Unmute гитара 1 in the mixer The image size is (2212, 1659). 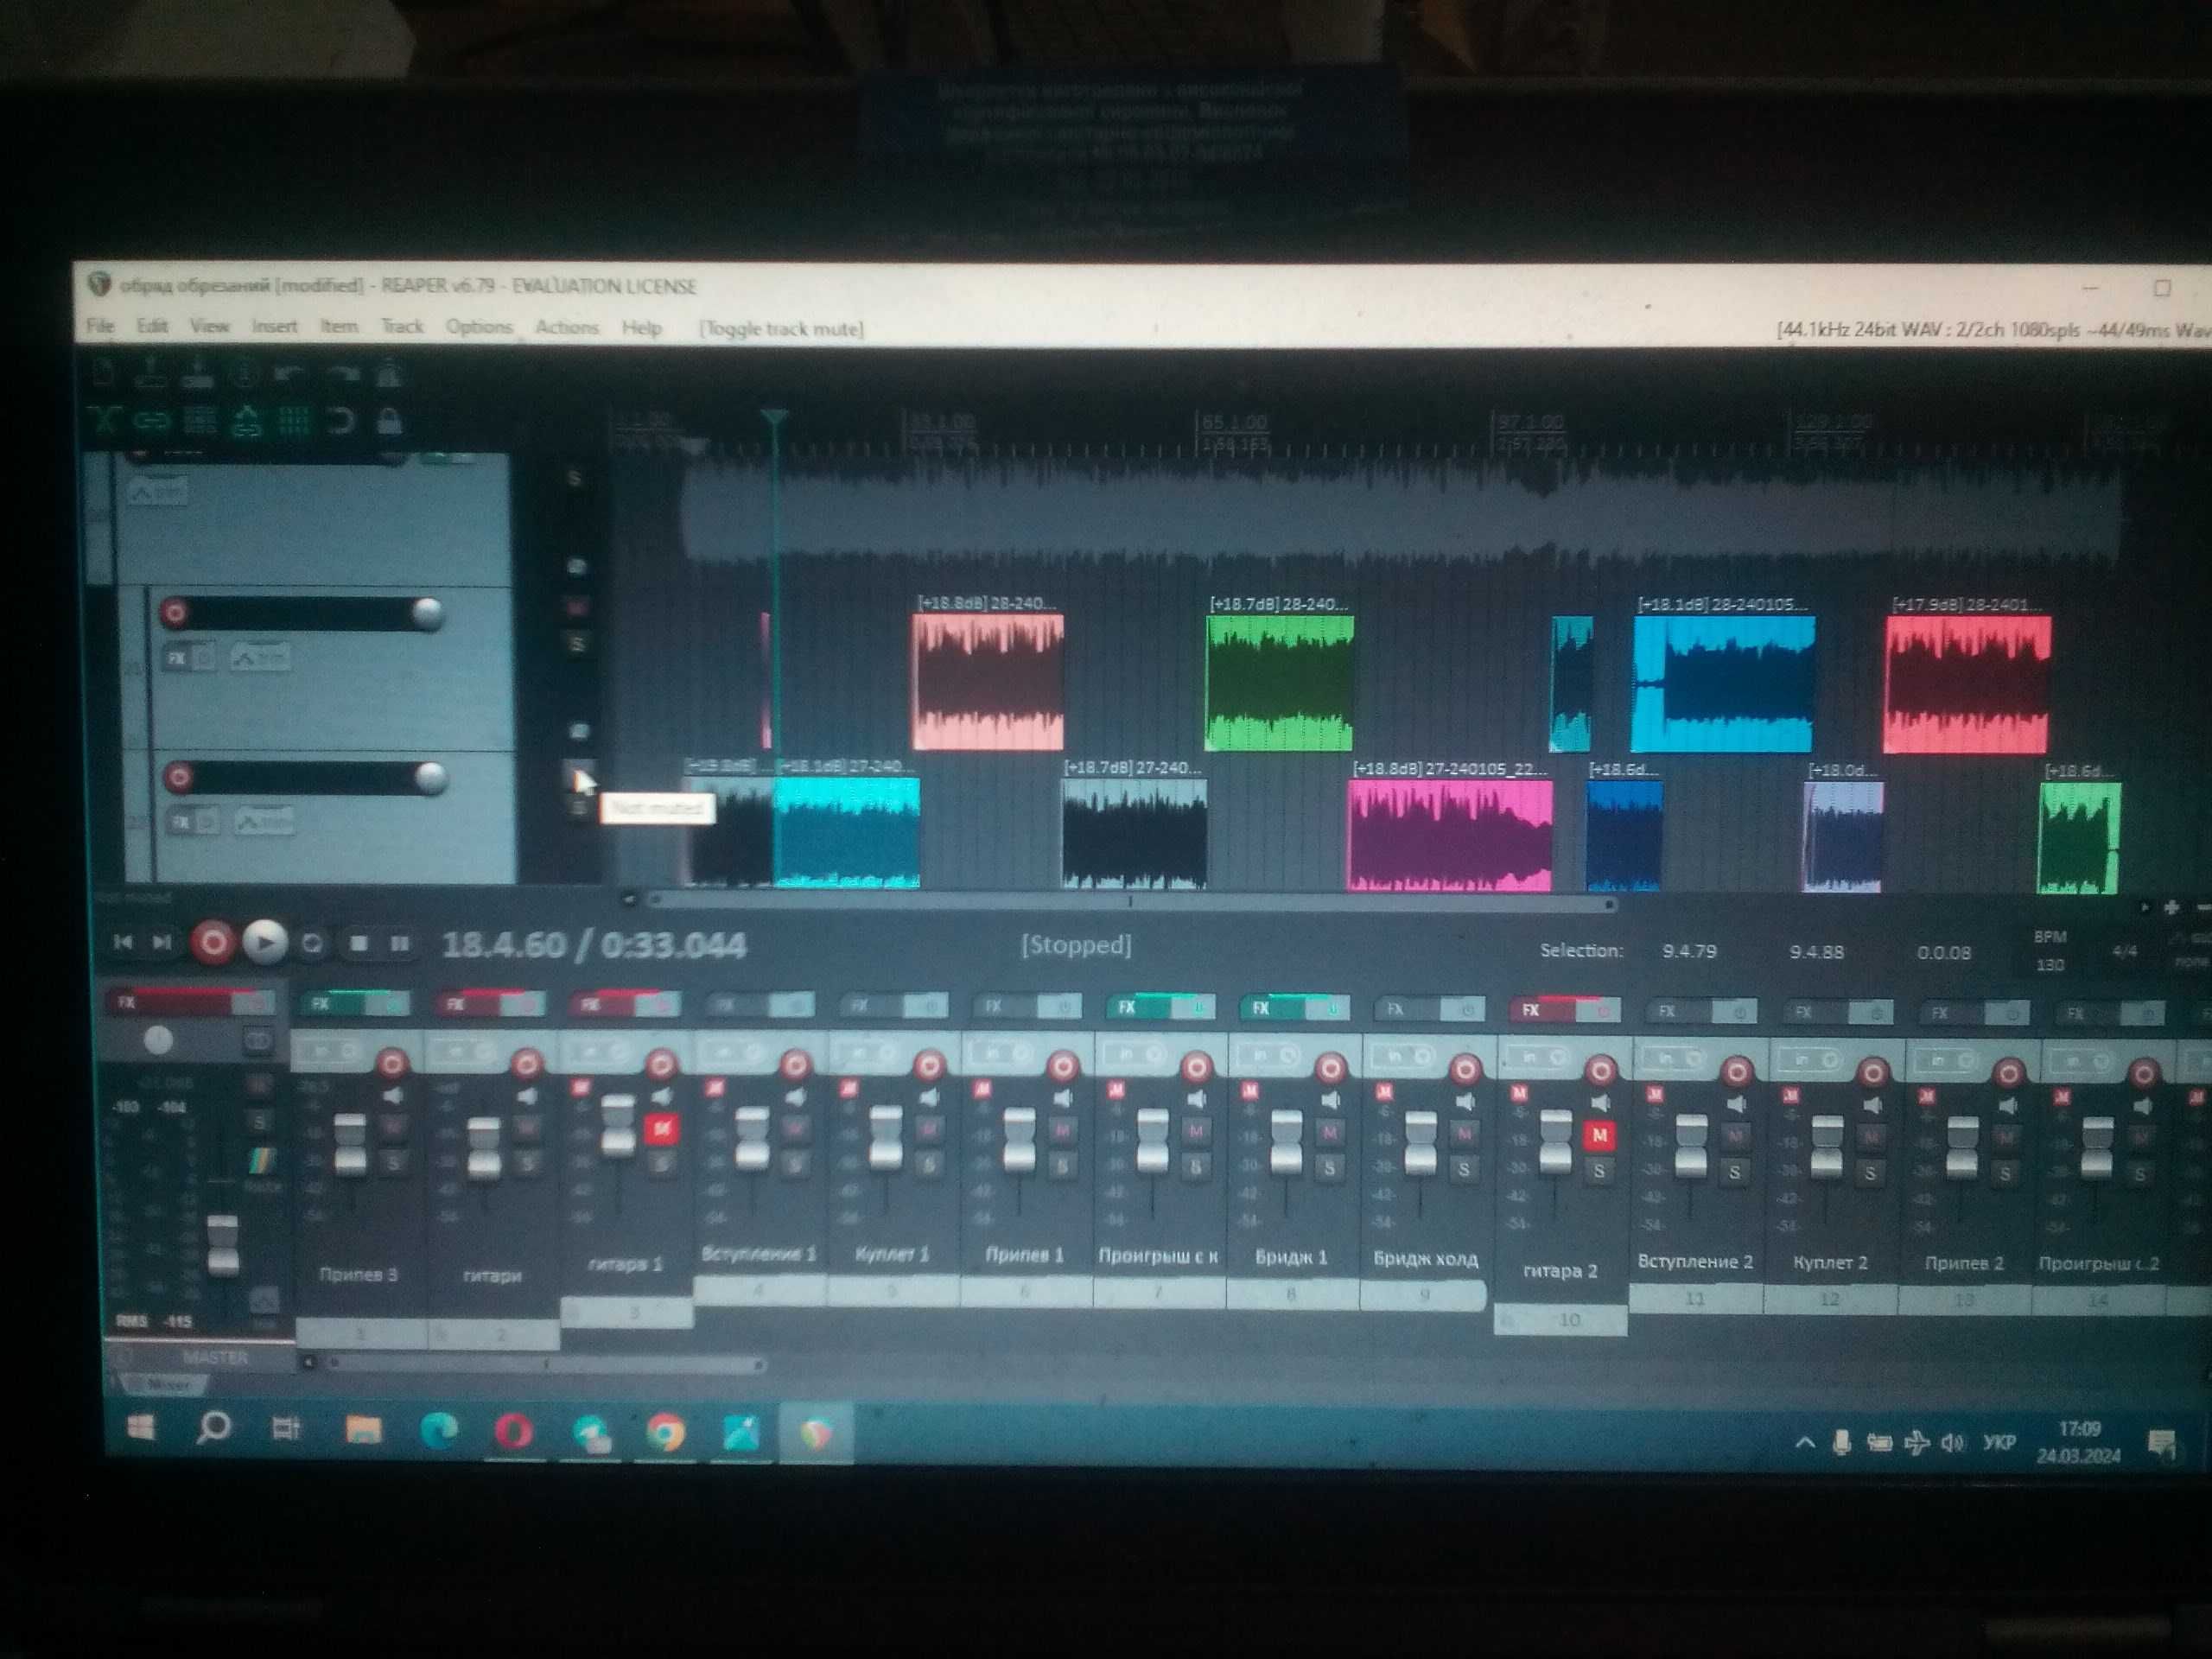coord(660,1129)
